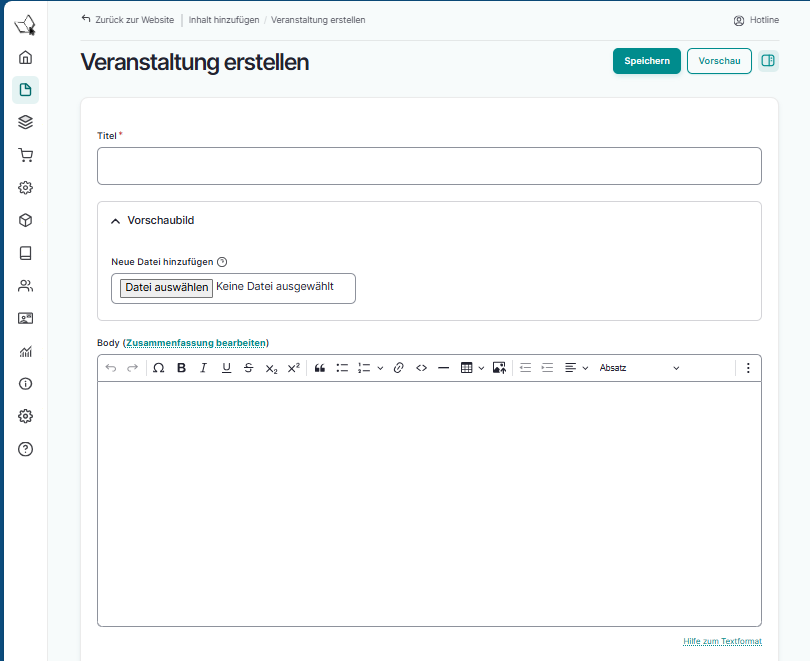Click the Speichern button

coord(647,61)
